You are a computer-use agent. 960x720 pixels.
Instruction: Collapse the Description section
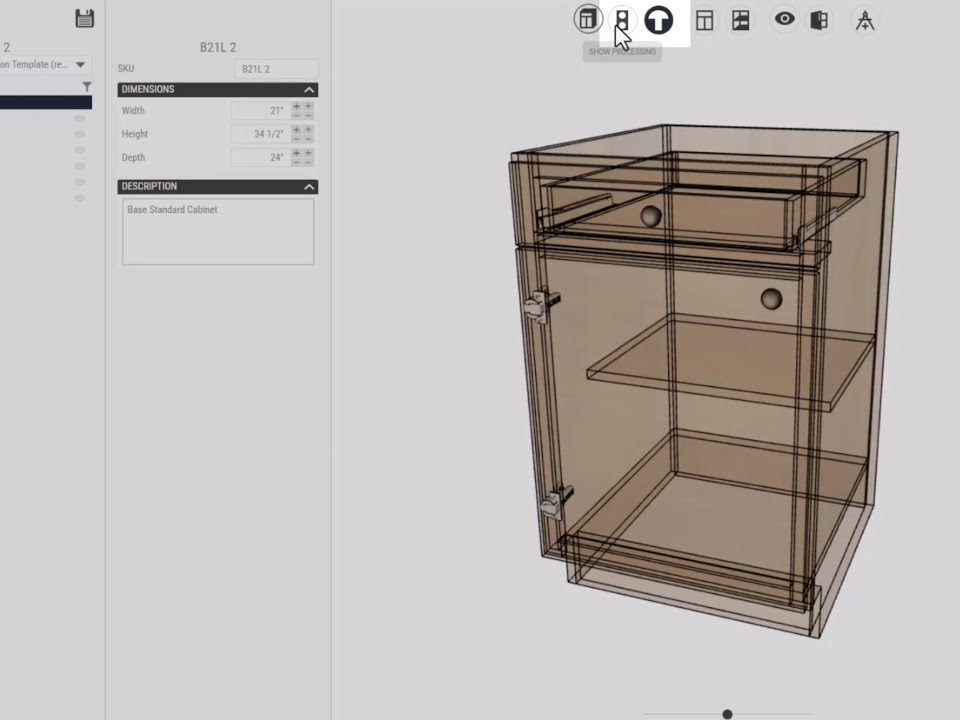point(310,187)
